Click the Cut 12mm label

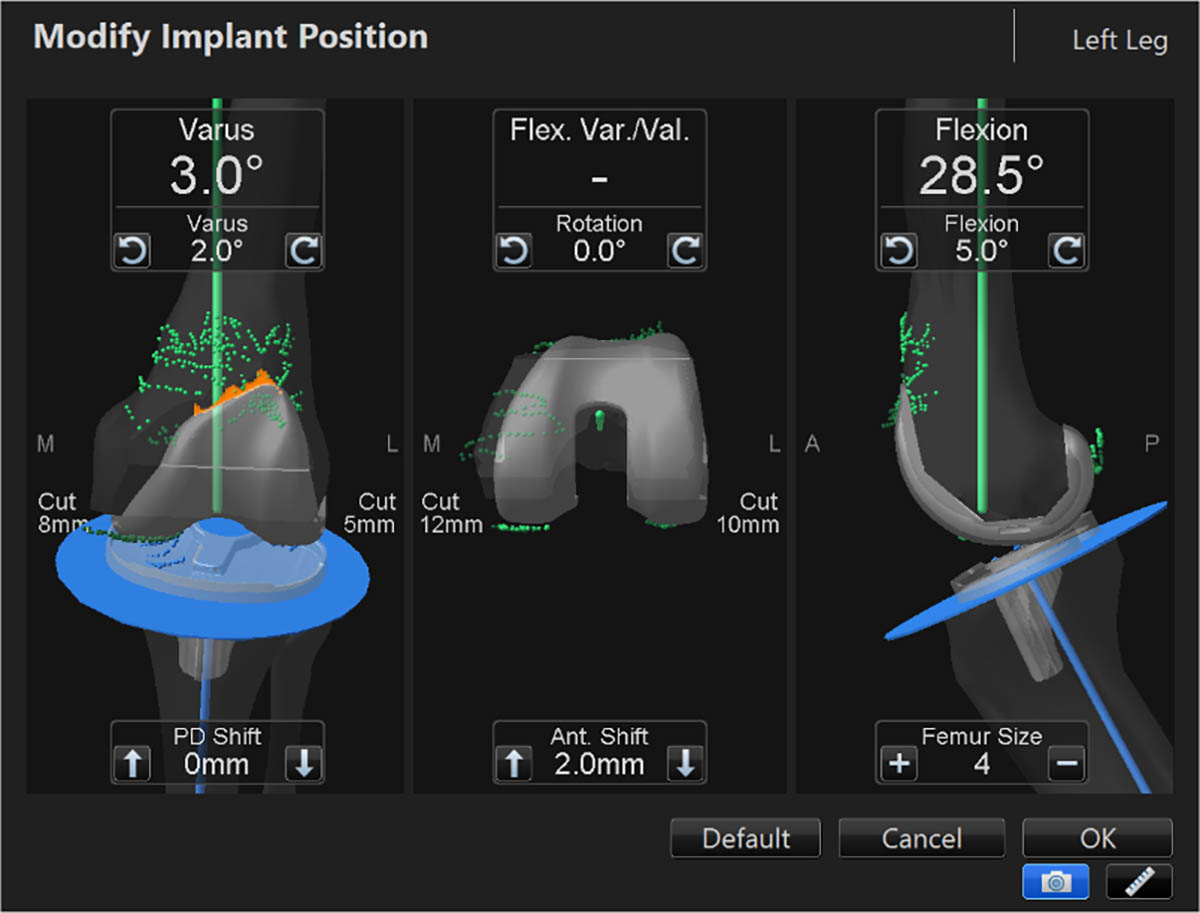(451, 512)
